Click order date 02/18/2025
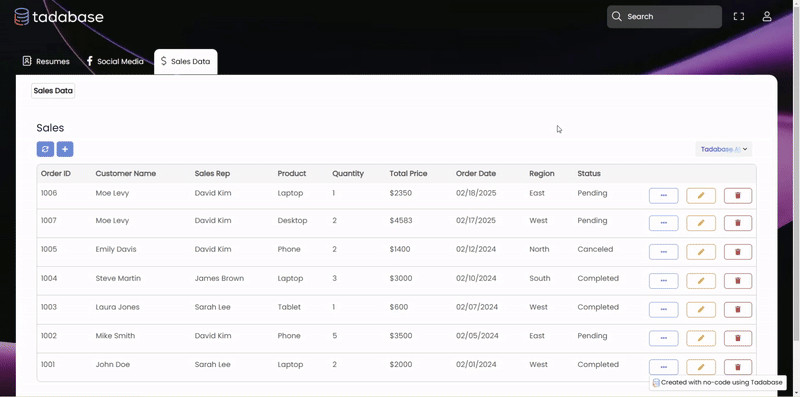The width and height of the screenshot is (800, 397). (x=476, y=193)
